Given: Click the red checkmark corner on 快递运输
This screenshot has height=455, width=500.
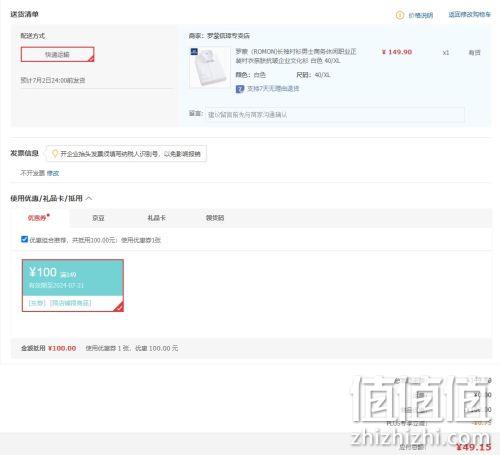Looking at the screenshot, I should [x=91, y=59].
